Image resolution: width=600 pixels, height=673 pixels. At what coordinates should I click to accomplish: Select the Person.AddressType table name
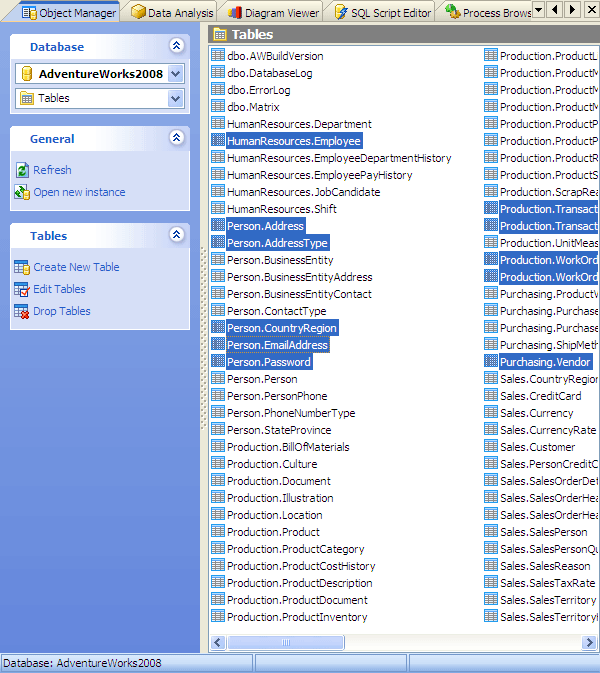[277, 243]
